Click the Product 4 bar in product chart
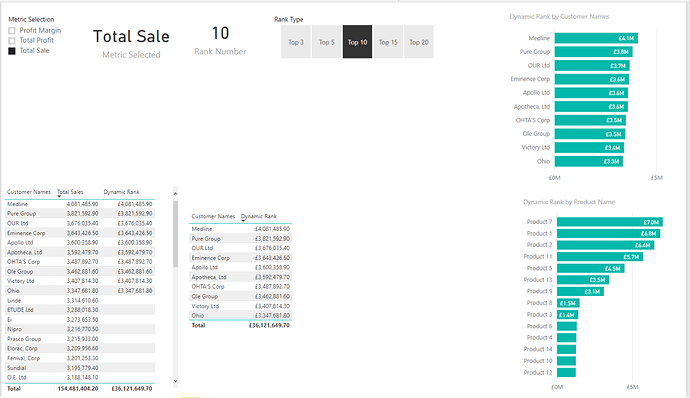Viewport: 690px width, 398px height. coord(566,338)
